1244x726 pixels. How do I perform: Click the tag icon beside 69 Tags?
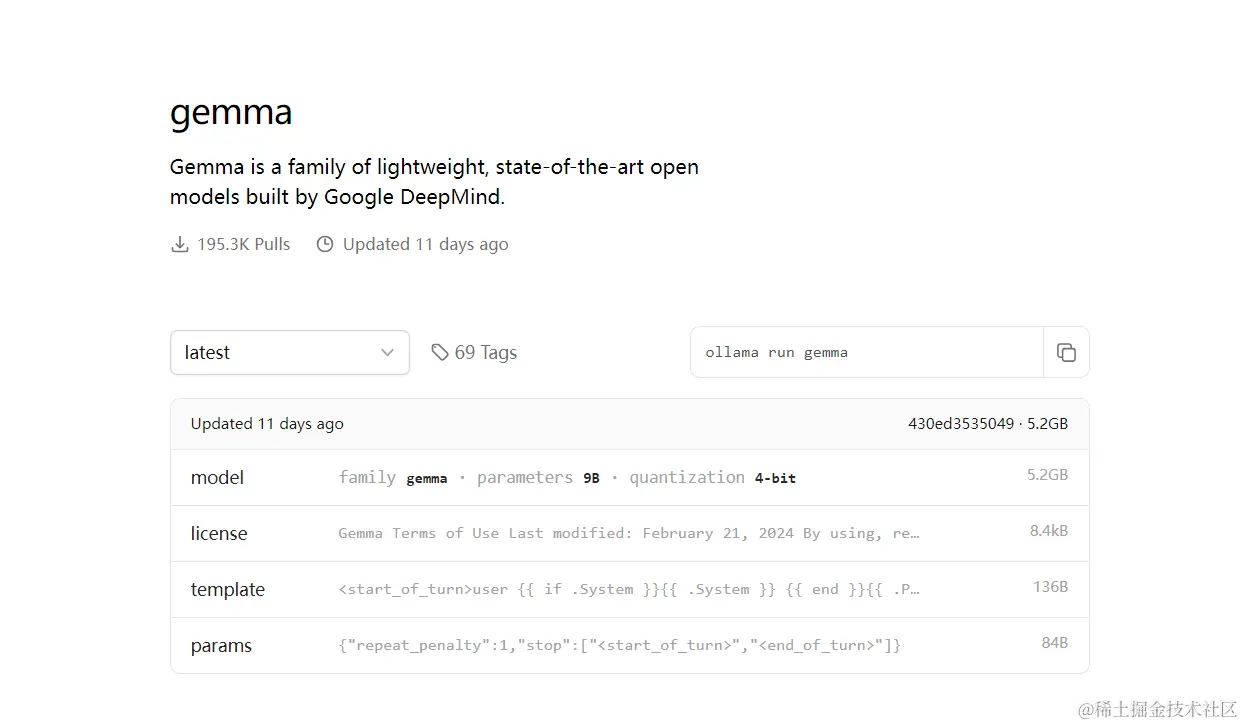click(x=440, y=352)
